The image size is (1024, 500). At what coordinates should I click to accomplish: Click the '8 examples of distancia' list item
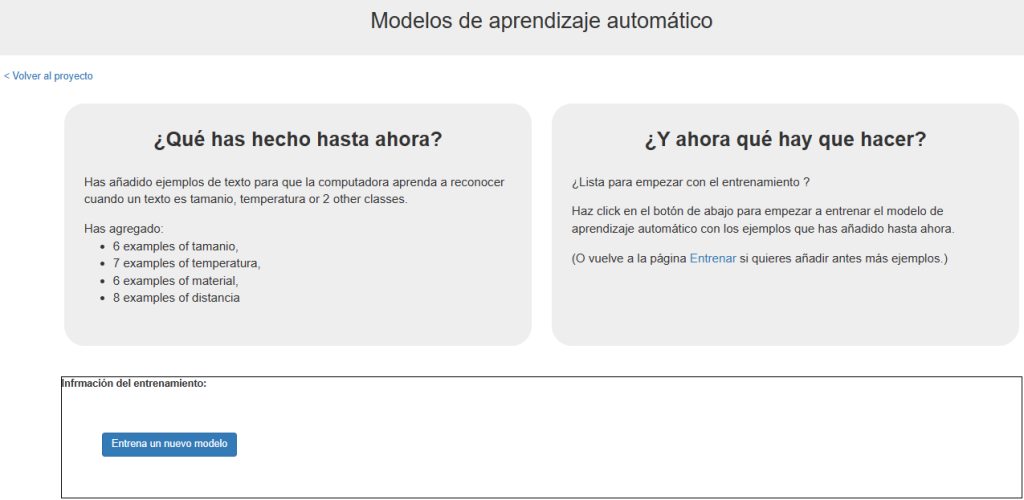(x=176, y=297)
